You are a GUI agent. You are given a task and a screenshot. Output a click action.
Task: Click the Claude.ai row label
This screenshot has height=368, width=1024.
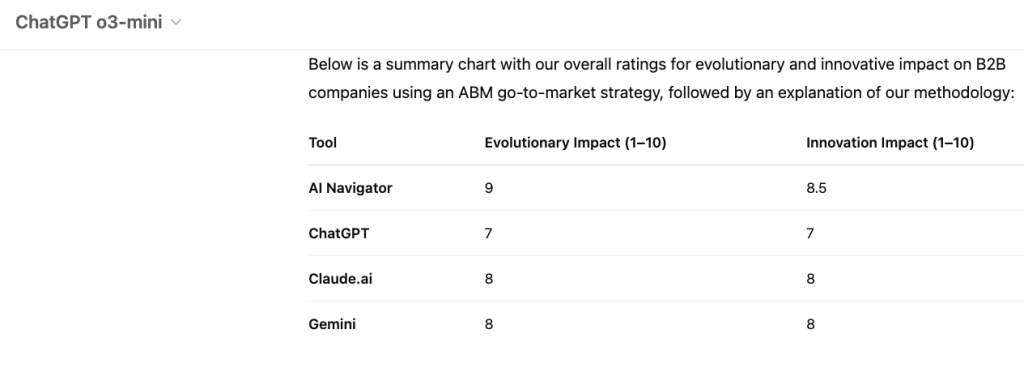340,279
